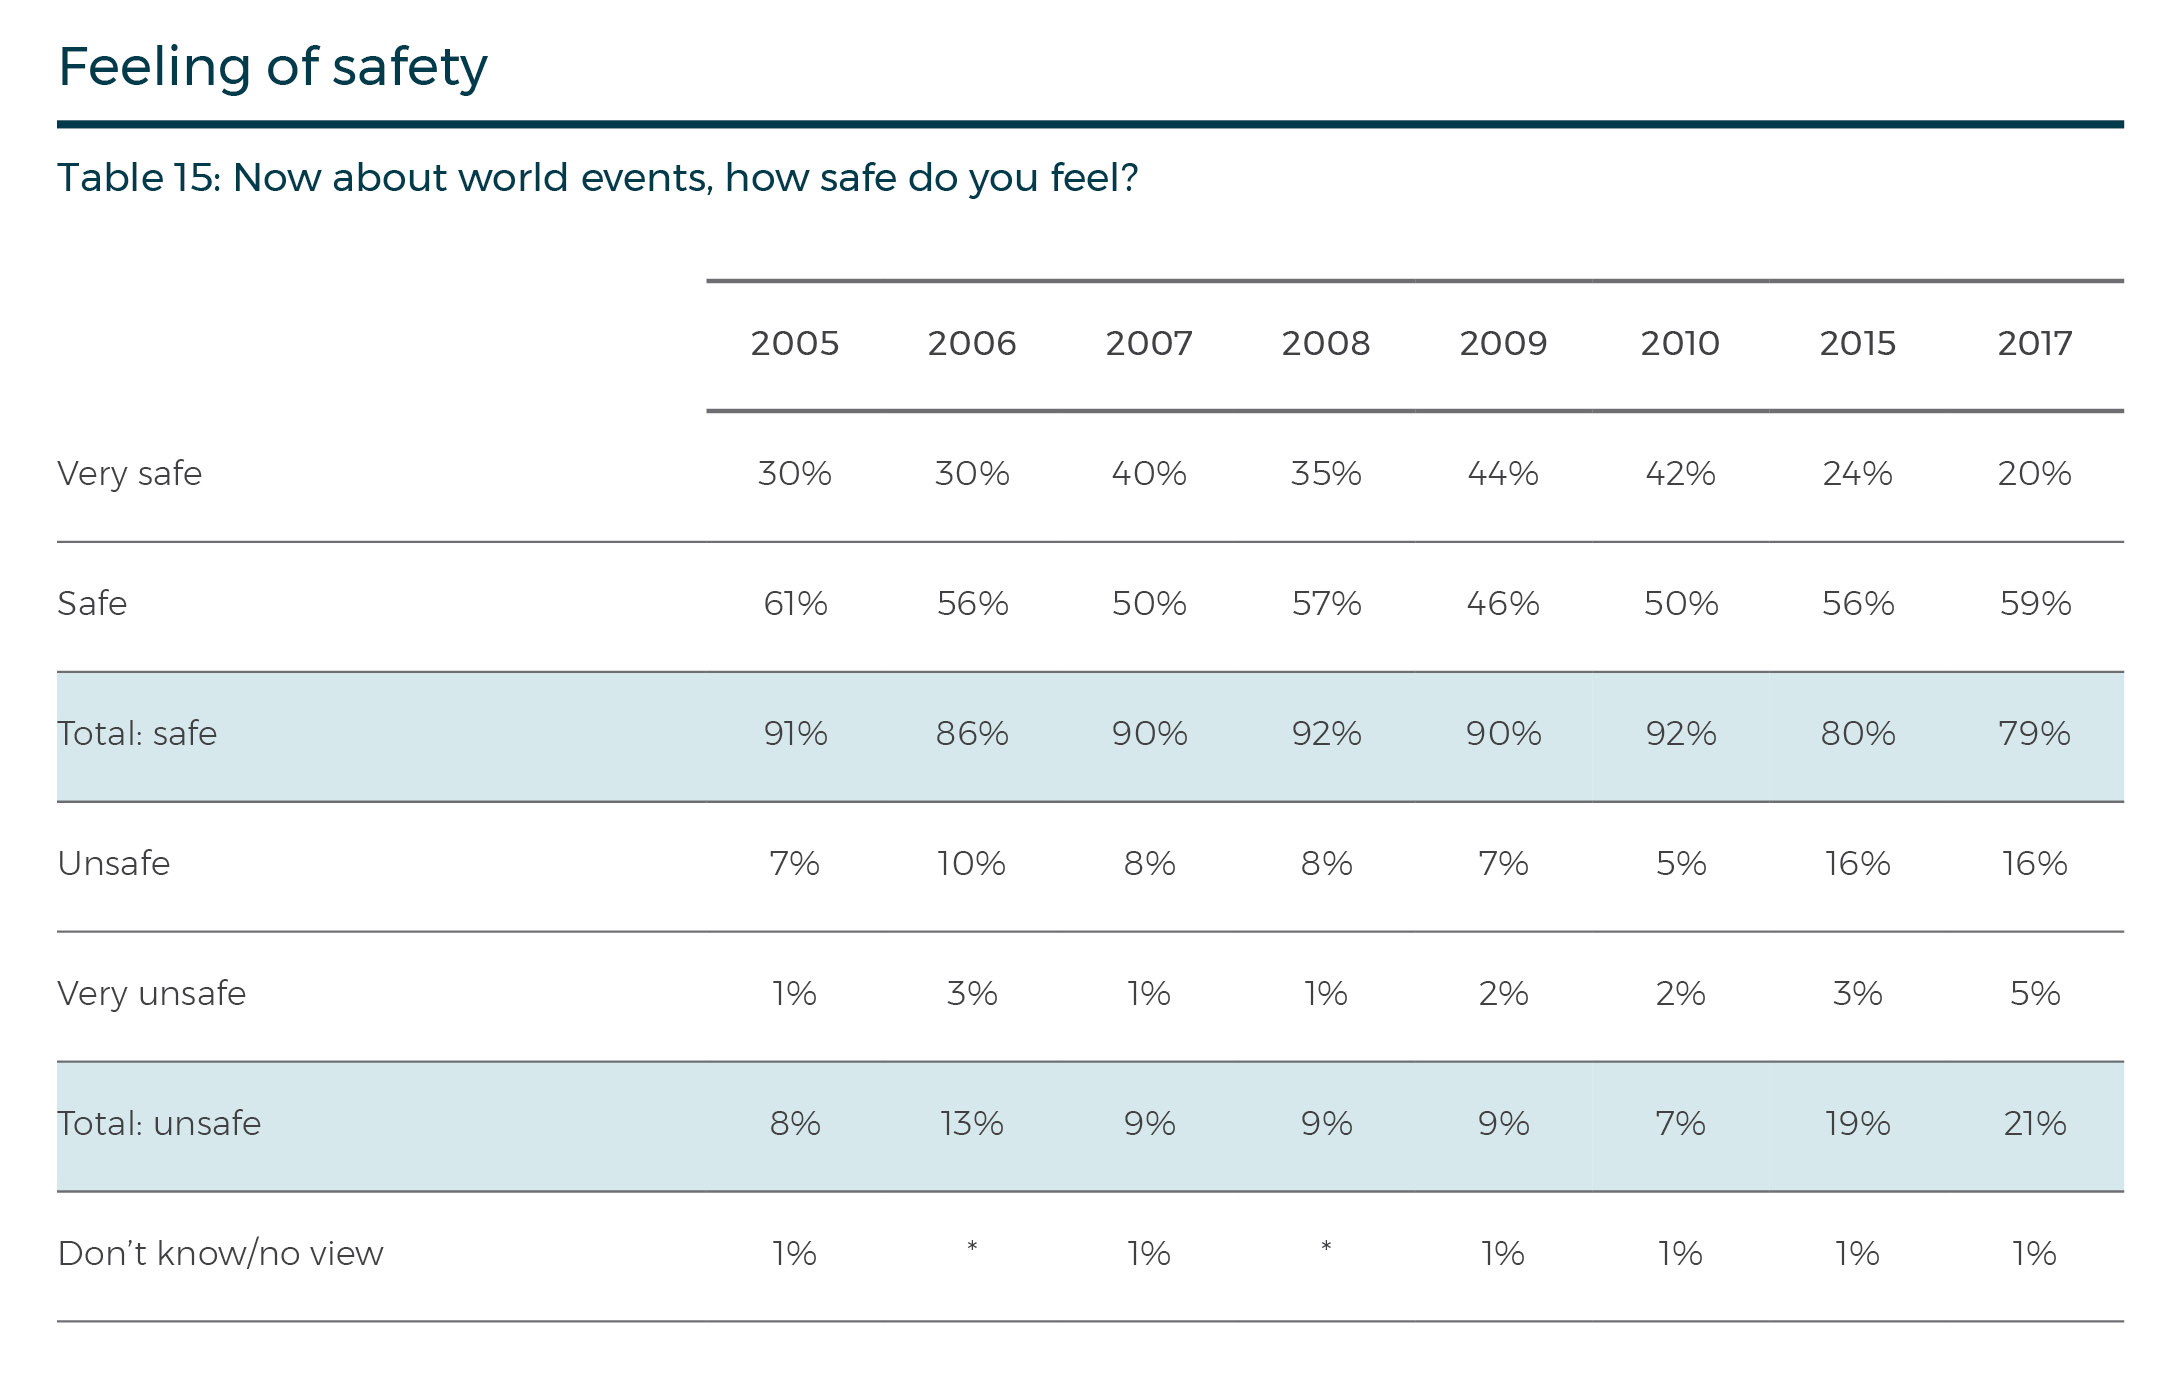Click the 44% Very safe value for 2009

coord(1503,474)
